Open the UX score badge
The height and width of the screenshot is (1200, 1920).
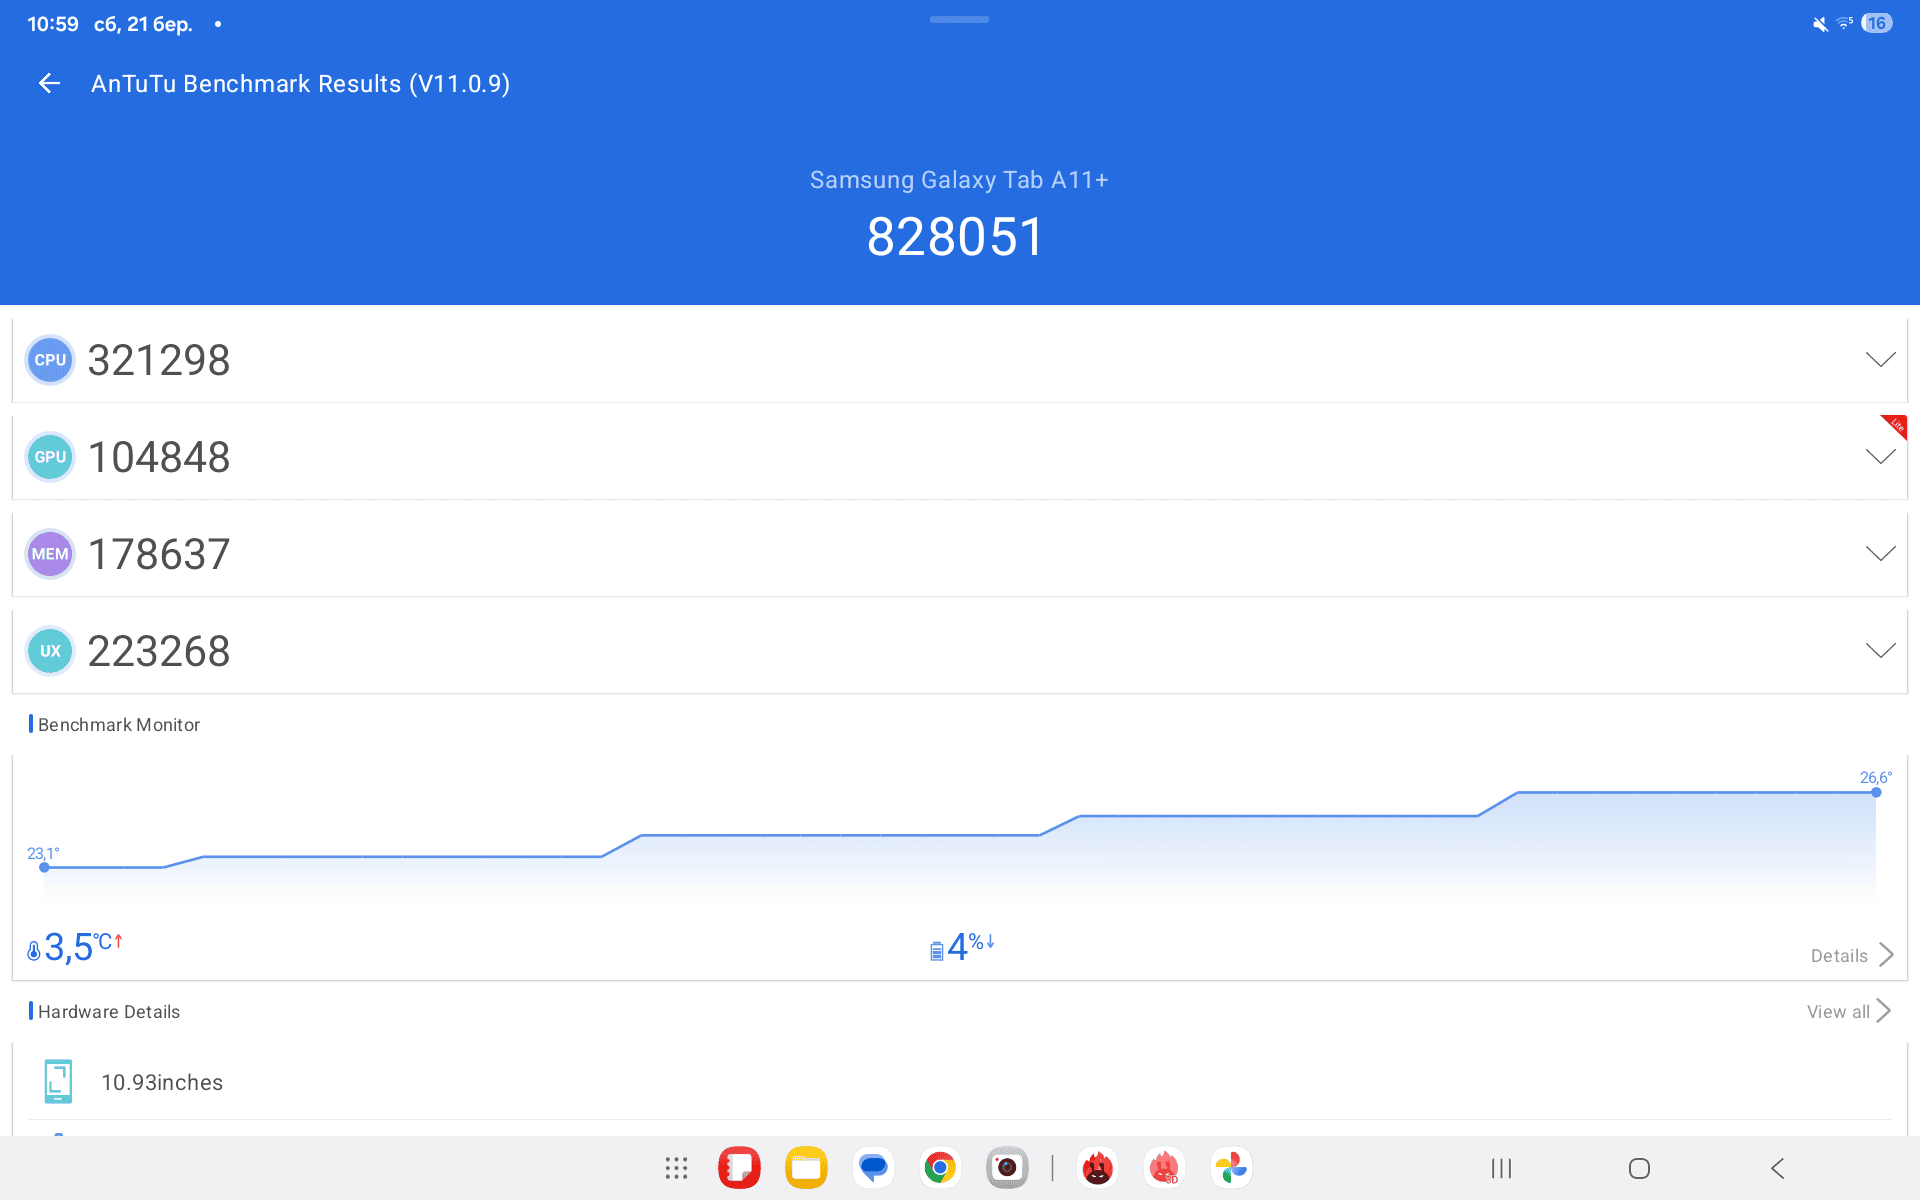point(50,651)
